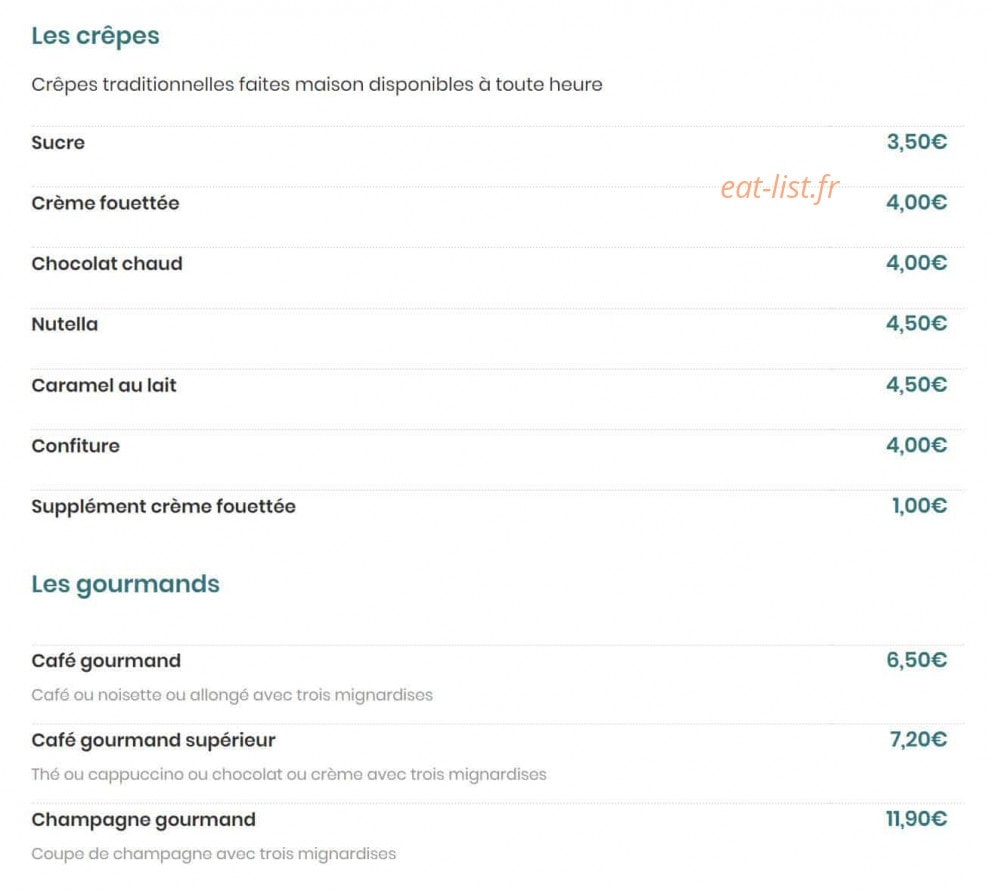Click the Les gourmands heading
Screen dimensions: 989x891
126,584
